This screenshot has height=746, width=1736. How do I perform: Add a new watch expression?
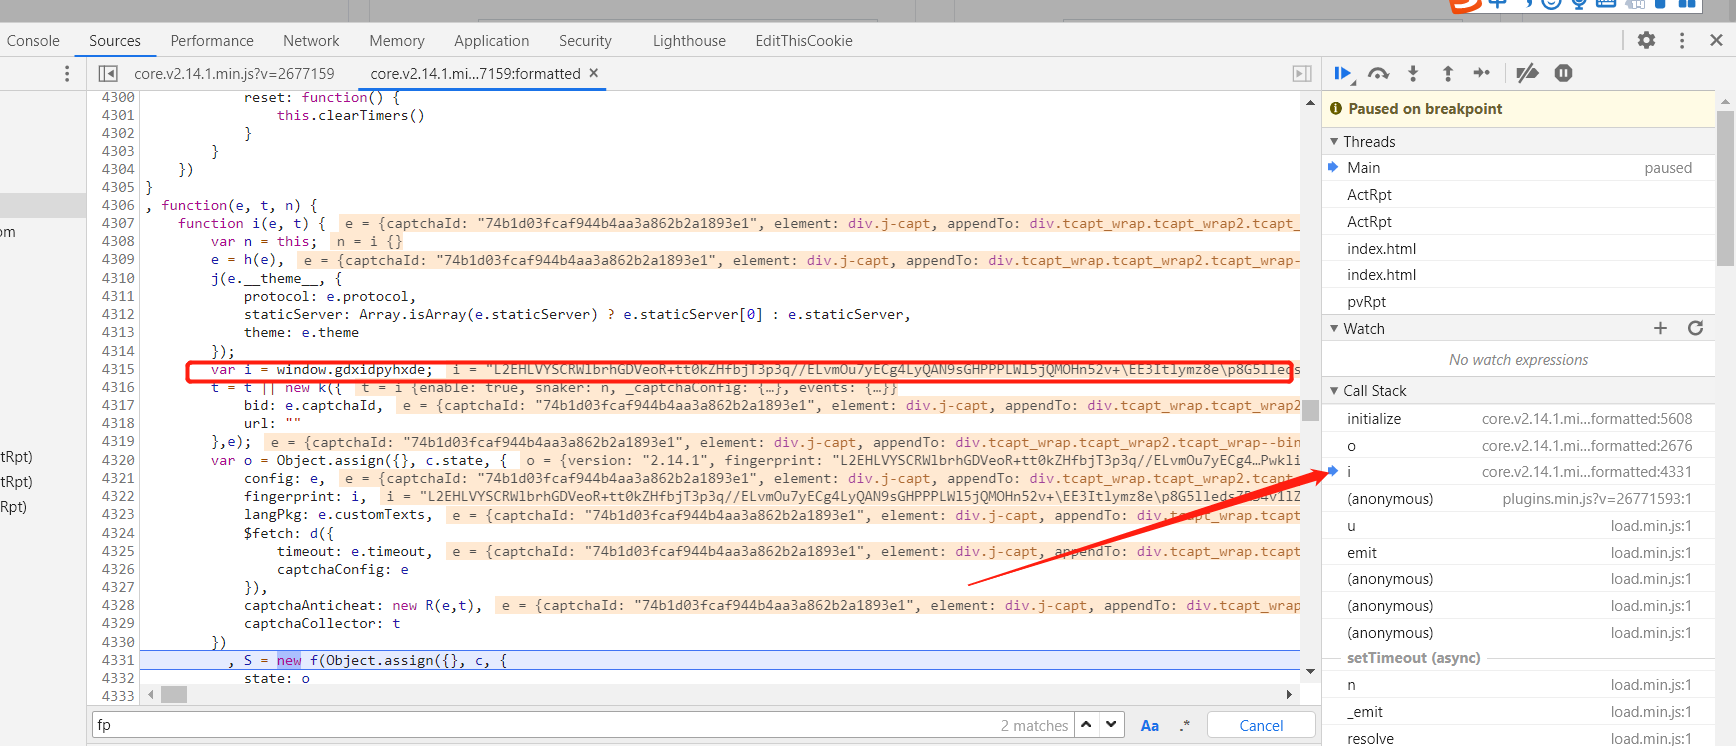tap(1660, 328)
